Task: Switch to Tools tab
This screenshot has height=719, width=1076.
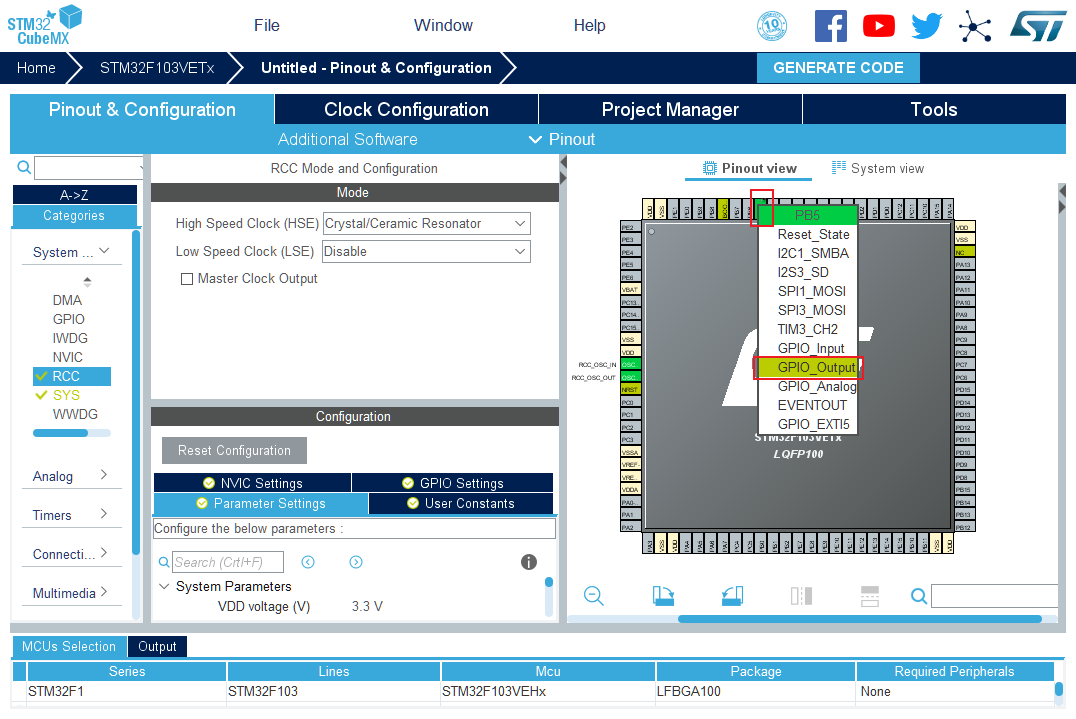Action: click(x=934, y=110)
